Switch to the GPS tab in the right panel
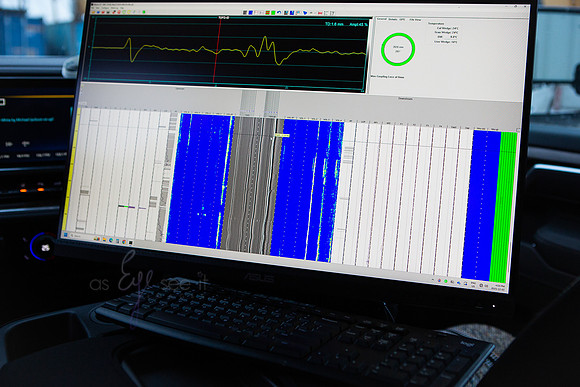The width and height of the screenshot is (580, 387). point(402,20)
